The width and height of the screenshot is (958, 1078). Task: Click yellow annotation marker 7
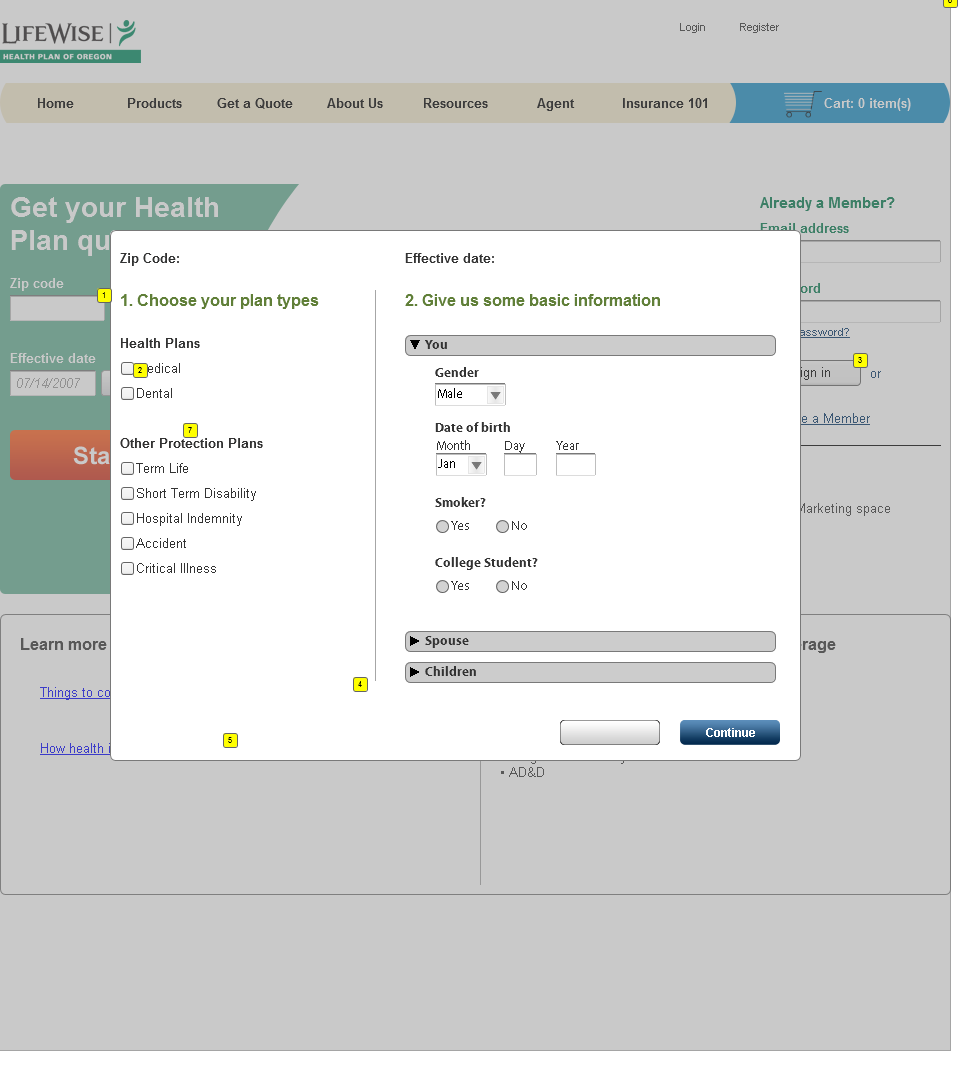tap(190, 430)
